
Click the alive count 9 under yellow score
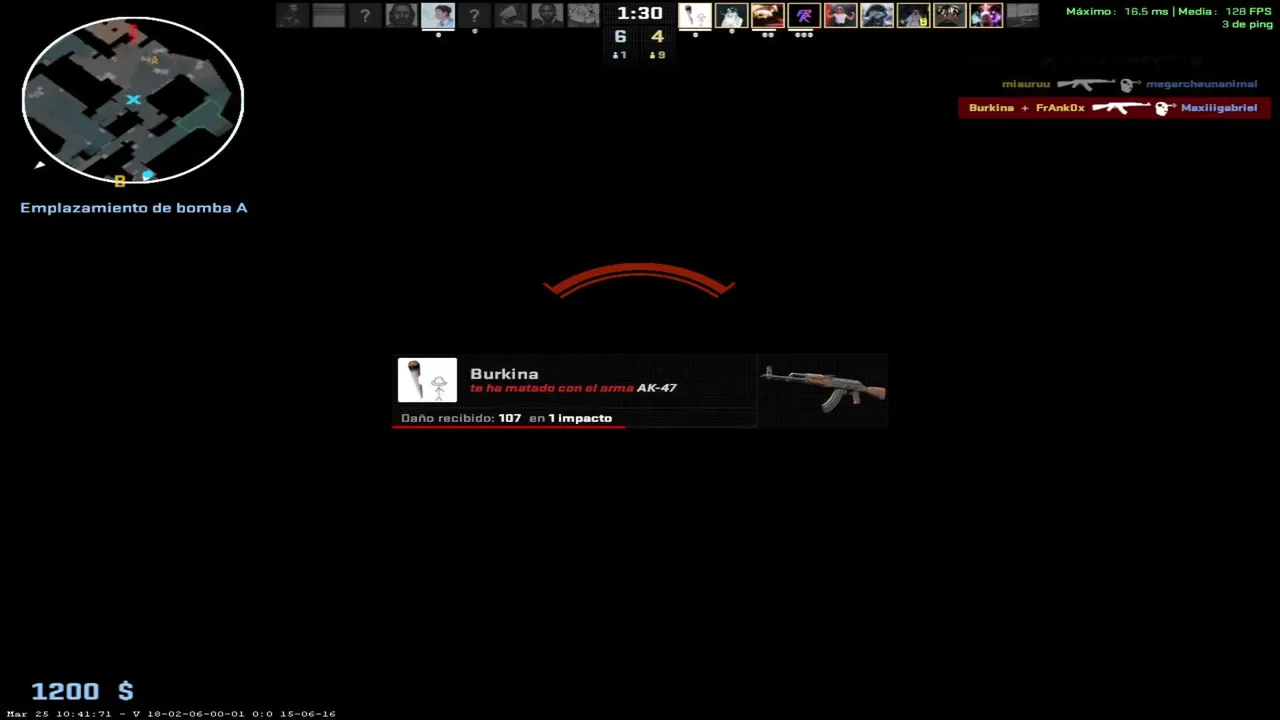click(657, 55)
